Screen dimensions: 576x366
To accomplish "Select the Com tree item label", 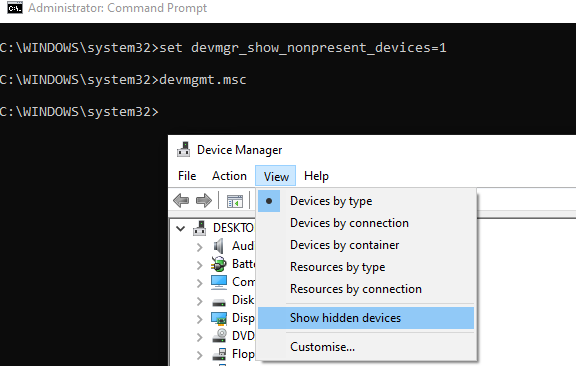I will coord(243,282).
